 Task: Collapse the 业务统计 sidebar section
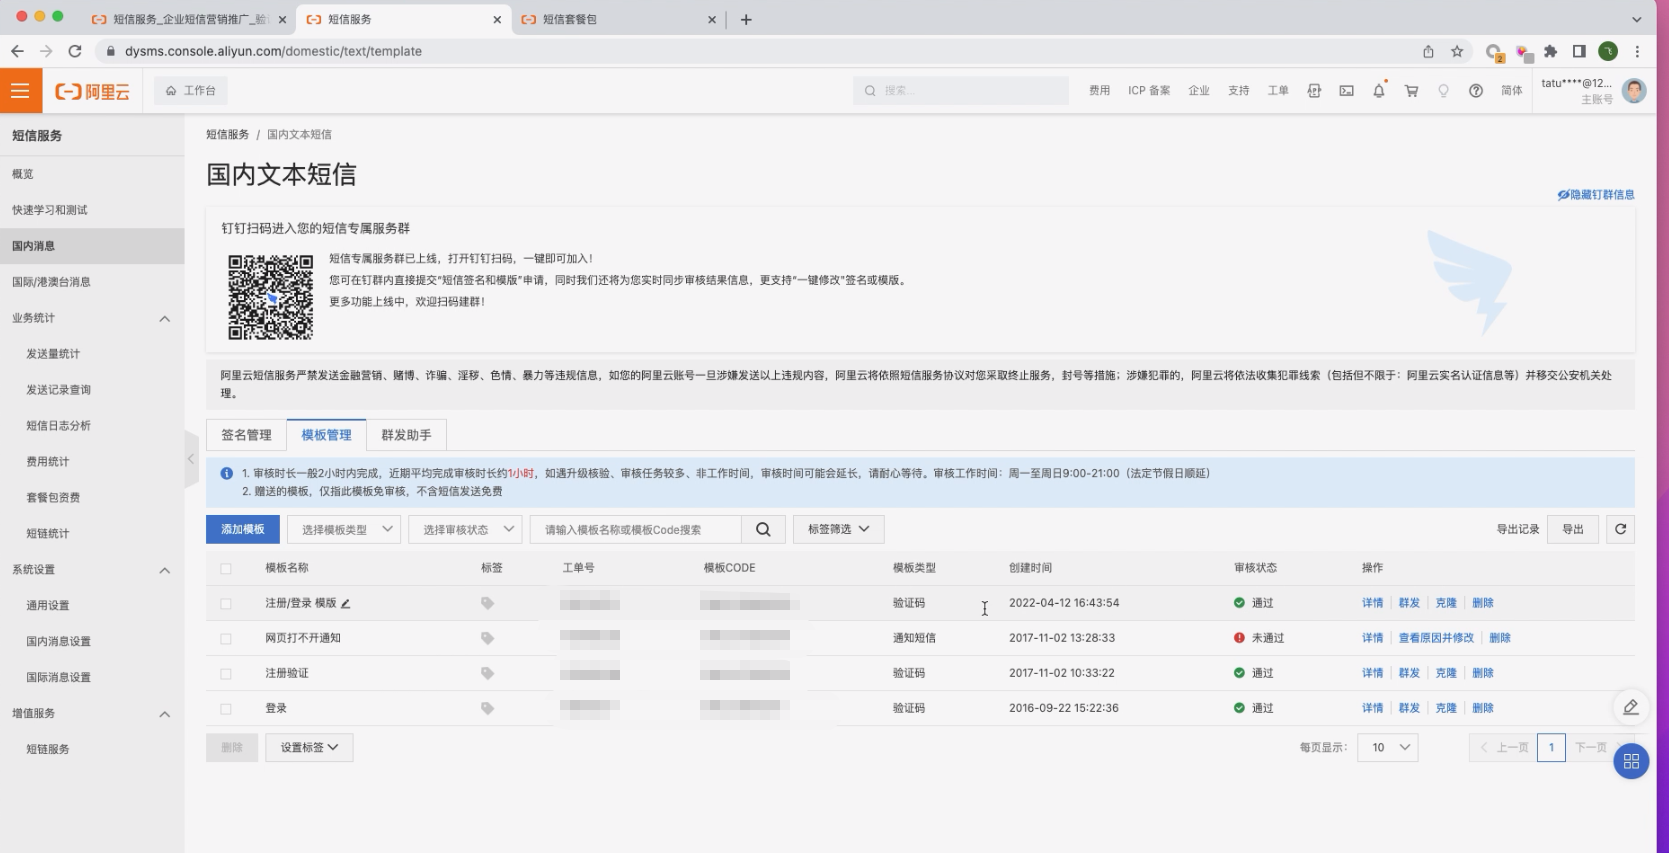(x=165, y=318)
